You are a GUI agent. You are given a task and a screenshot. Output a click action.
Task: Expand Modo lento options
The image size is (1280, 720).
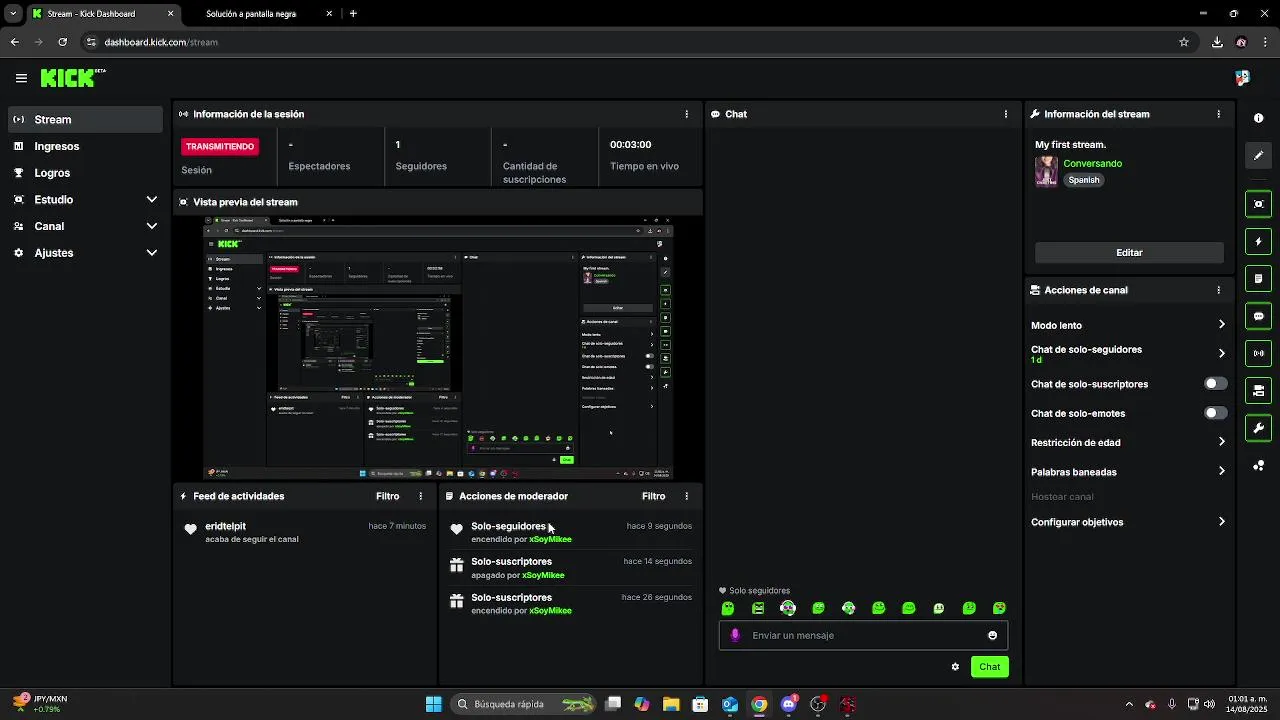coord(1221,325)
